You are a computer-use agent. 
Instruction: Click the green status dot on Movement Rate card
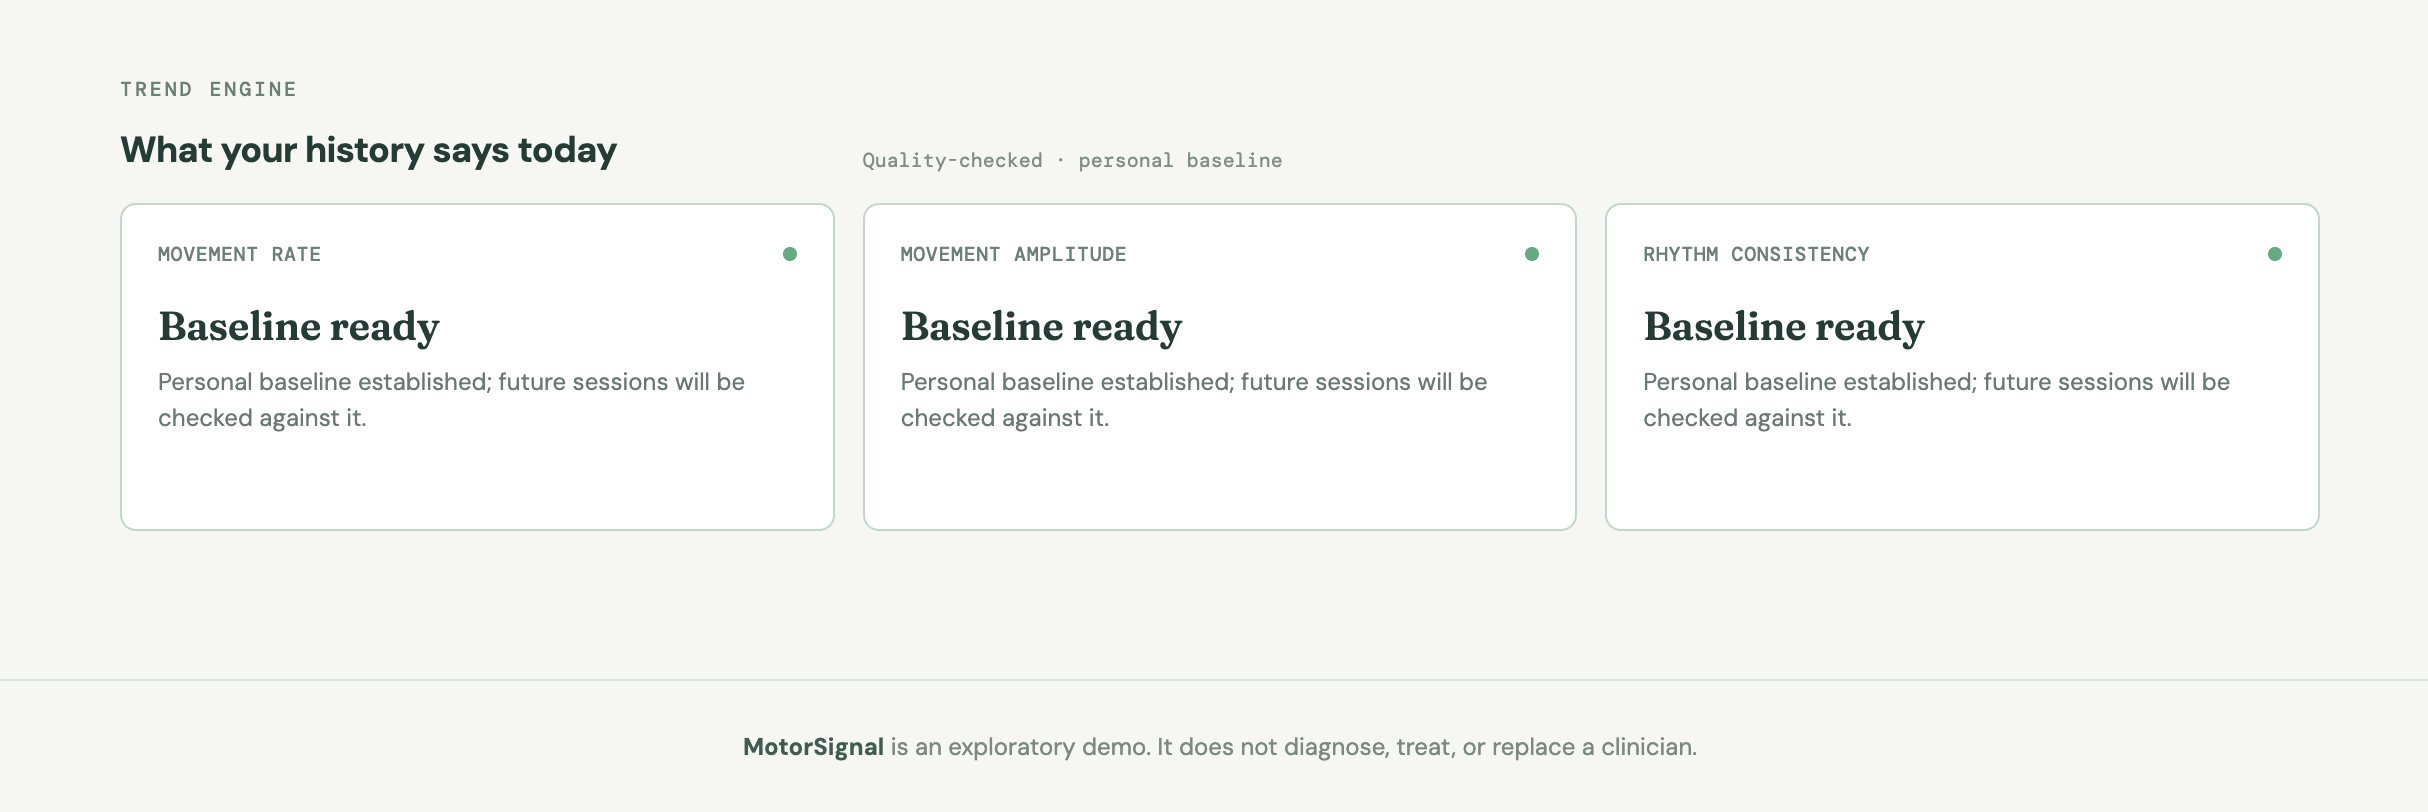coord(790,254)
